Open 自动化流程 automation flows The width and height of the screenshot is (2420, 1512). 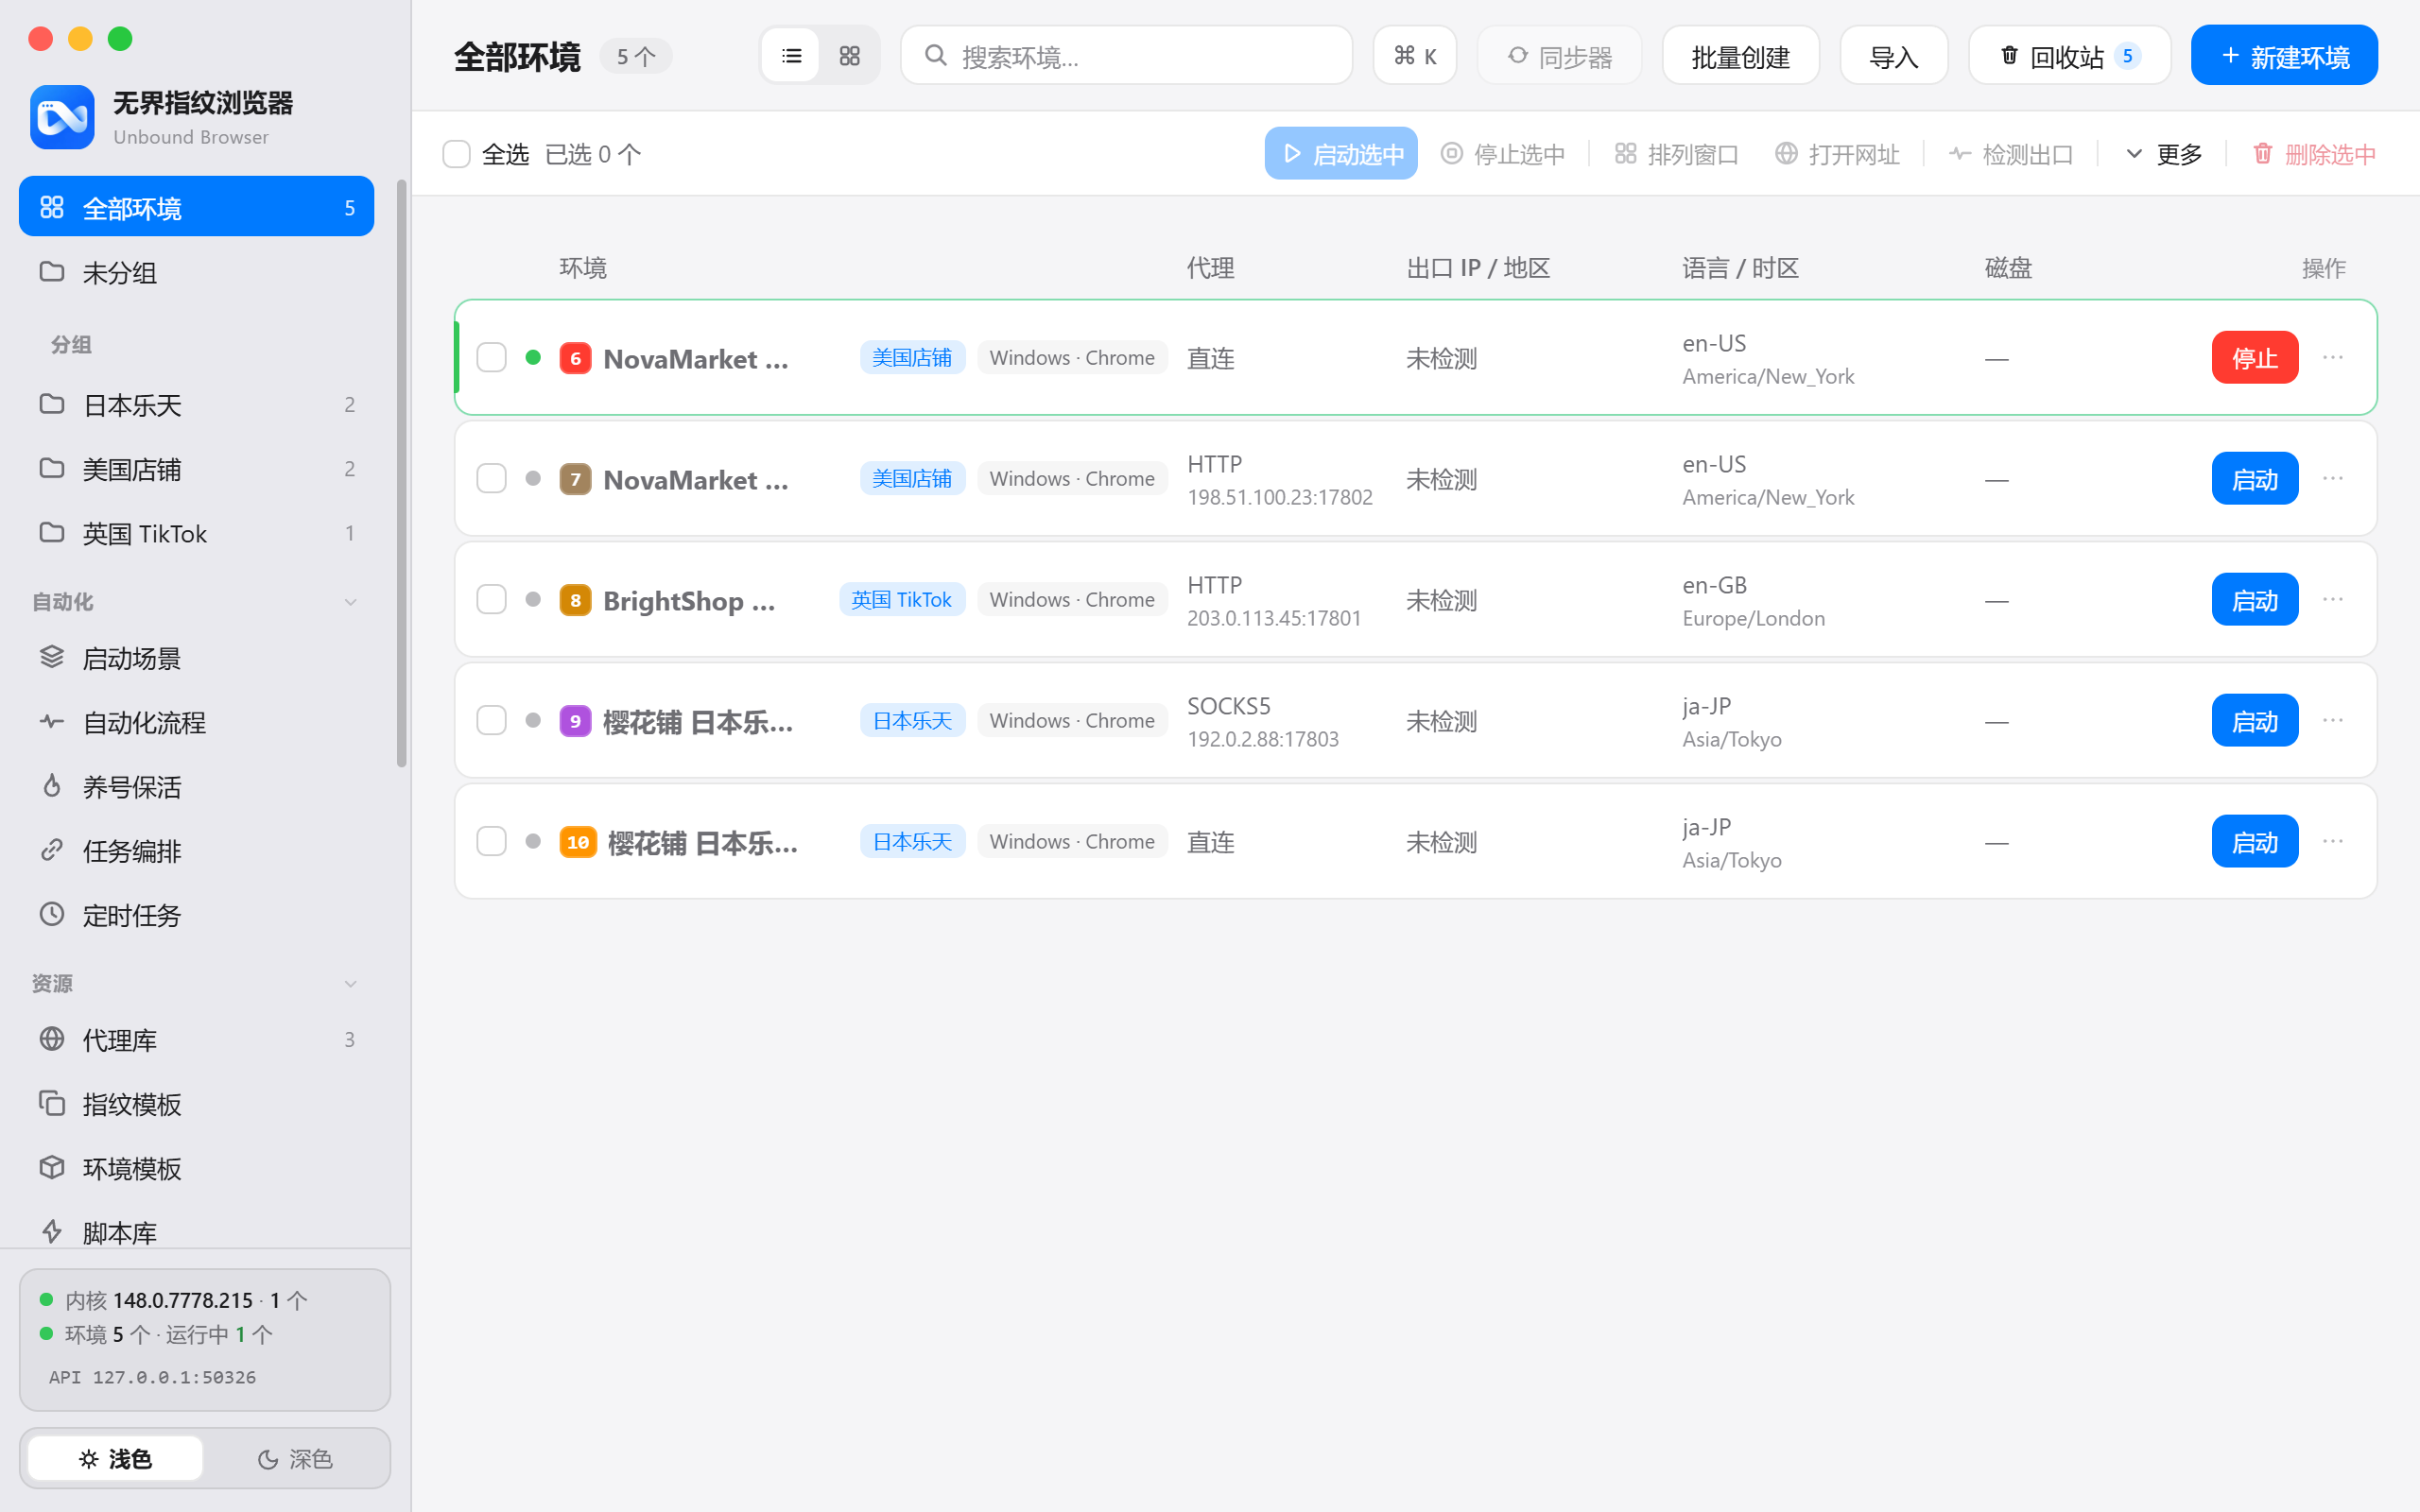(x=196, y=722)
